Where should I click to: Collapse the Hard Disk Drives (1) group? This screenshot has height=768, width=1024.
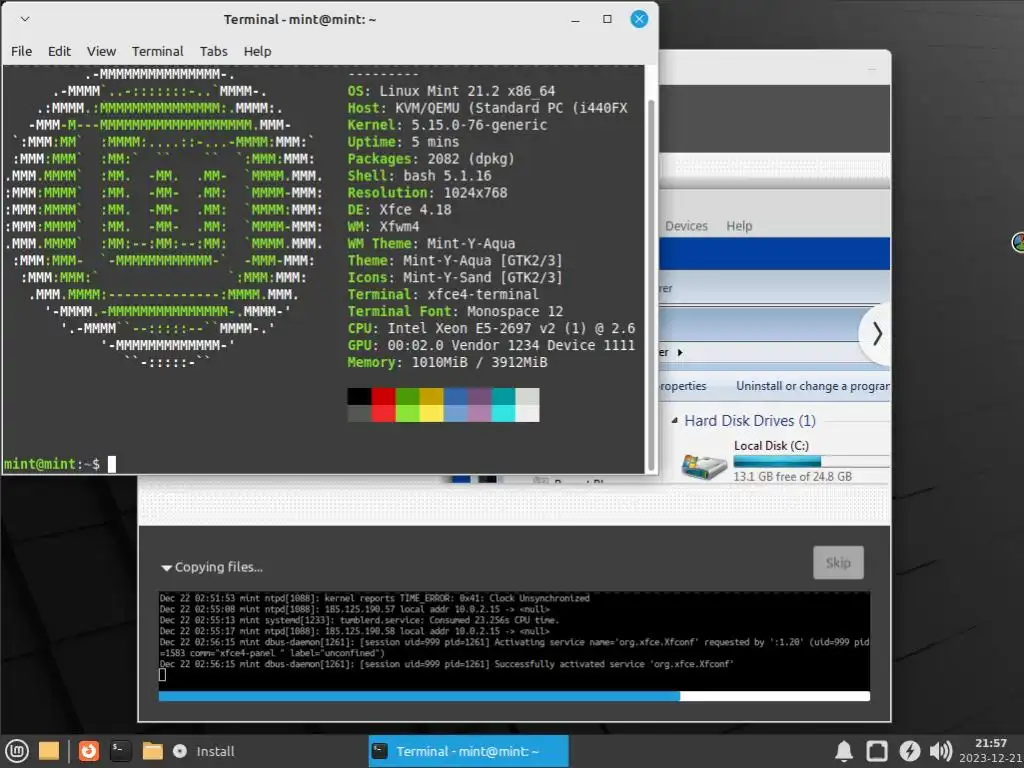[675, 421]
